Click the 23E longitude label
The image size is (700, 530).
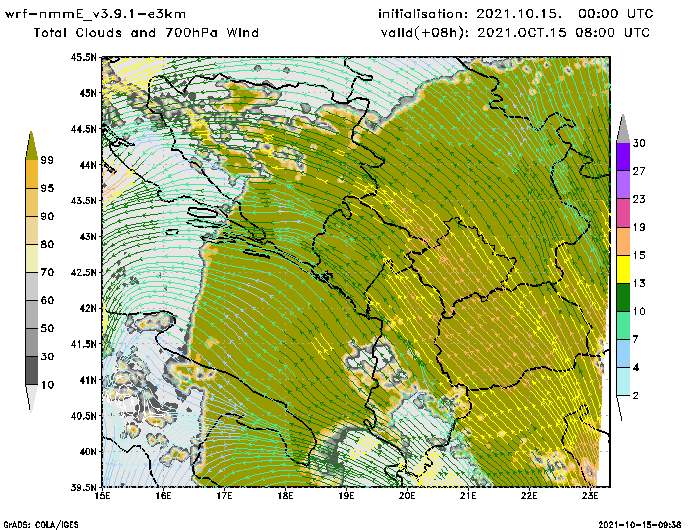(x=590, y=496)
